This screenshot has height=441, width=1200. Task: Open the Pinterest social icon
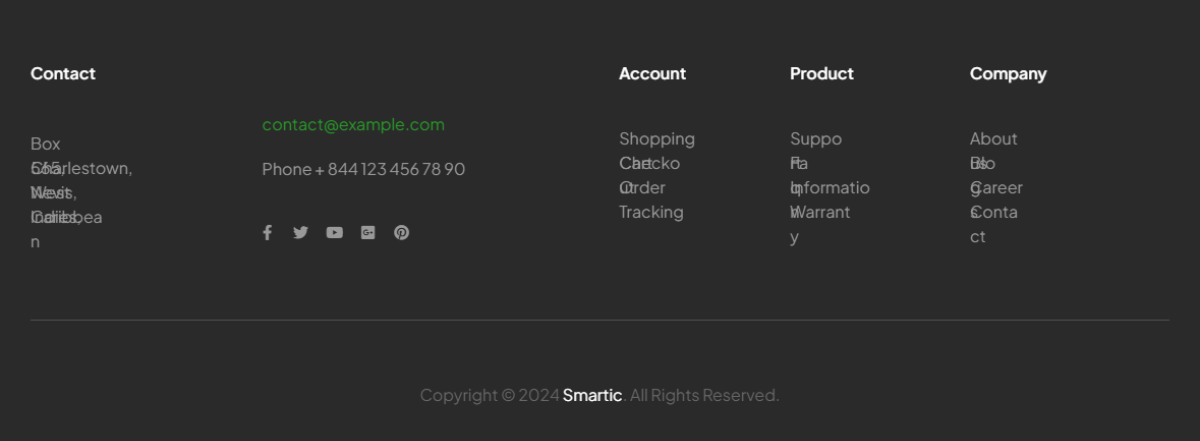tap(401, 232)
